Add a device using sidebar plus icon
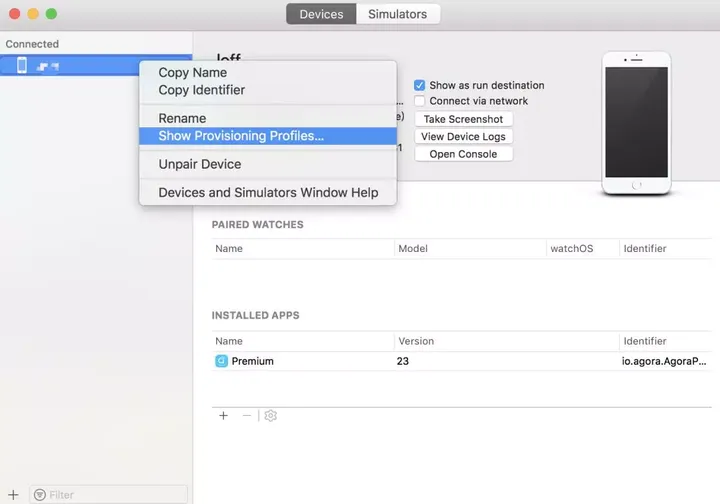The image size is (720, 504). (x=13, y=494)
